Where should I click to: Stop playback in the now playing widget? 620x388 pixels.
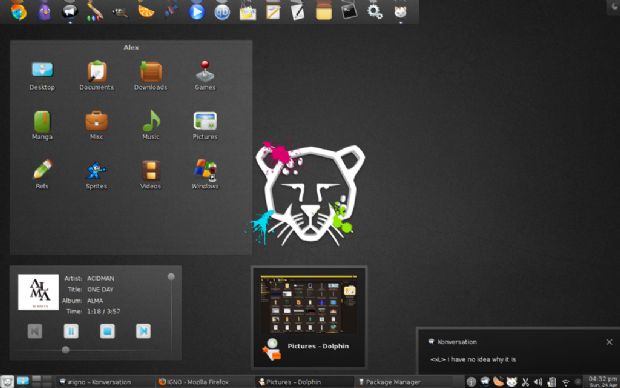point(107,331)
